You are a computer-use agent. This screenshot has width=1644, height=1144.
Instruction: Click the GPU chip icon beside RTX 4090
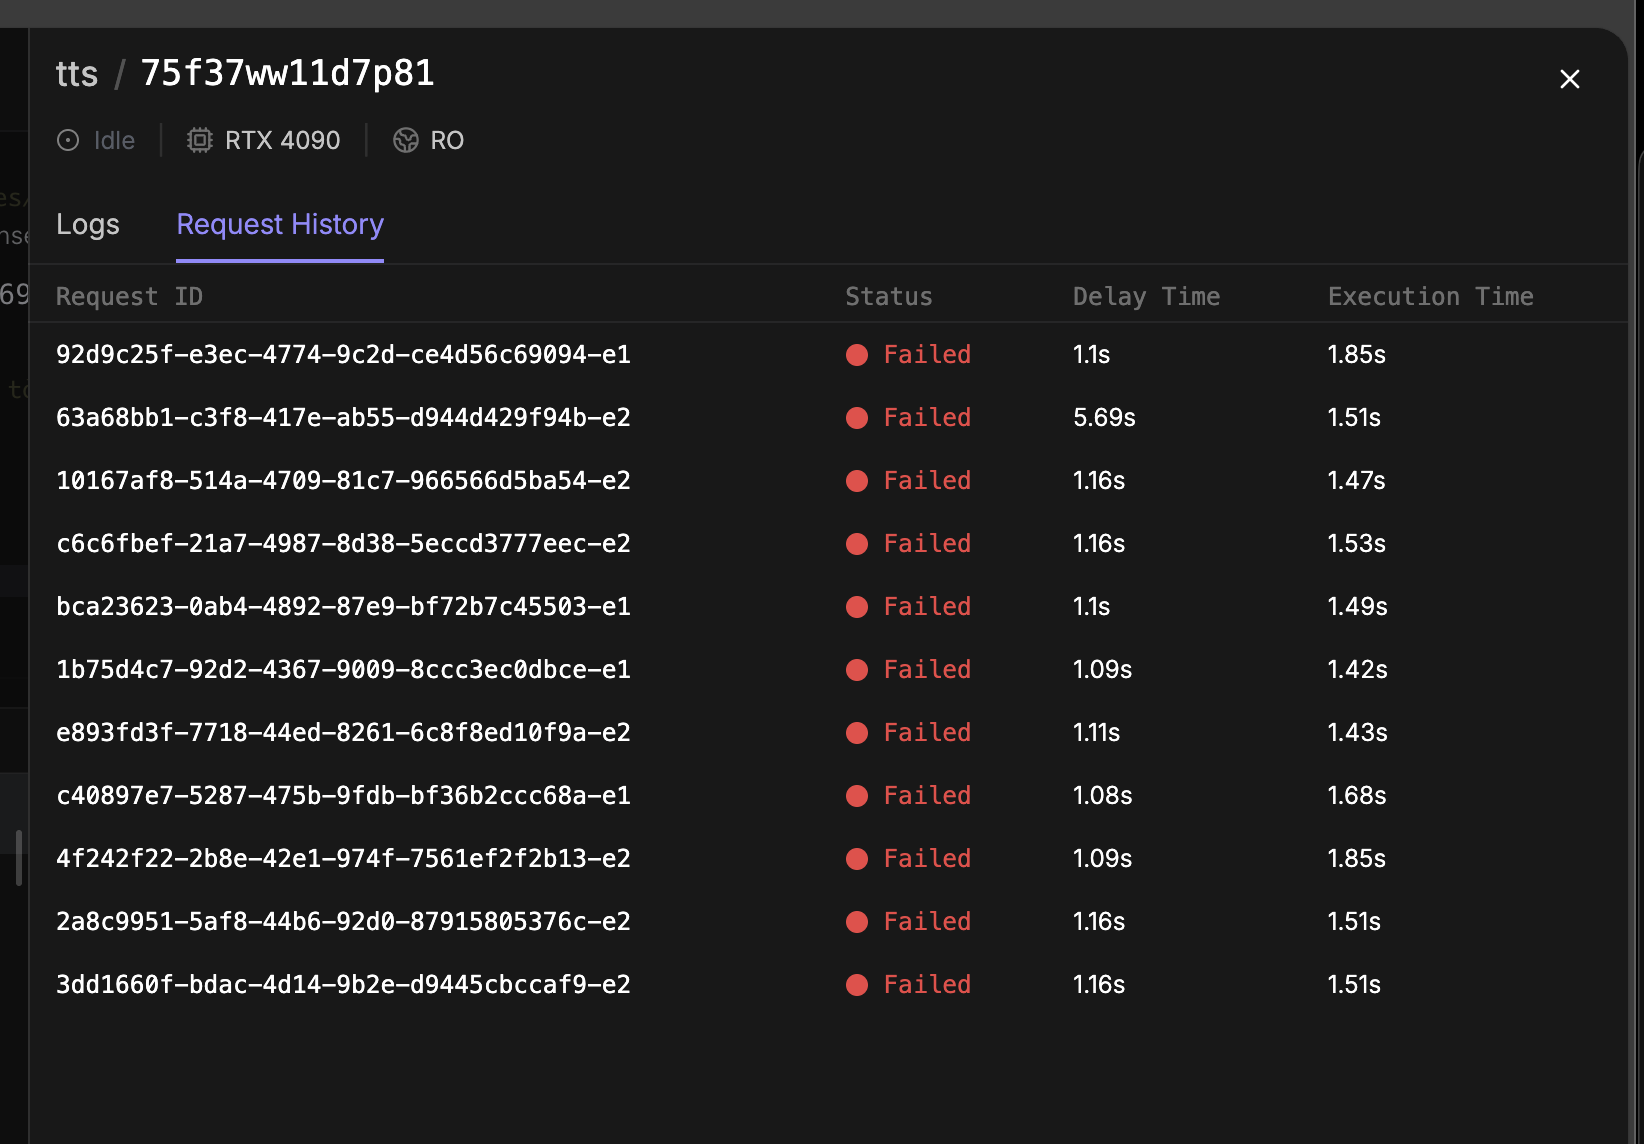pyautogui.click(x=200, y=140)
